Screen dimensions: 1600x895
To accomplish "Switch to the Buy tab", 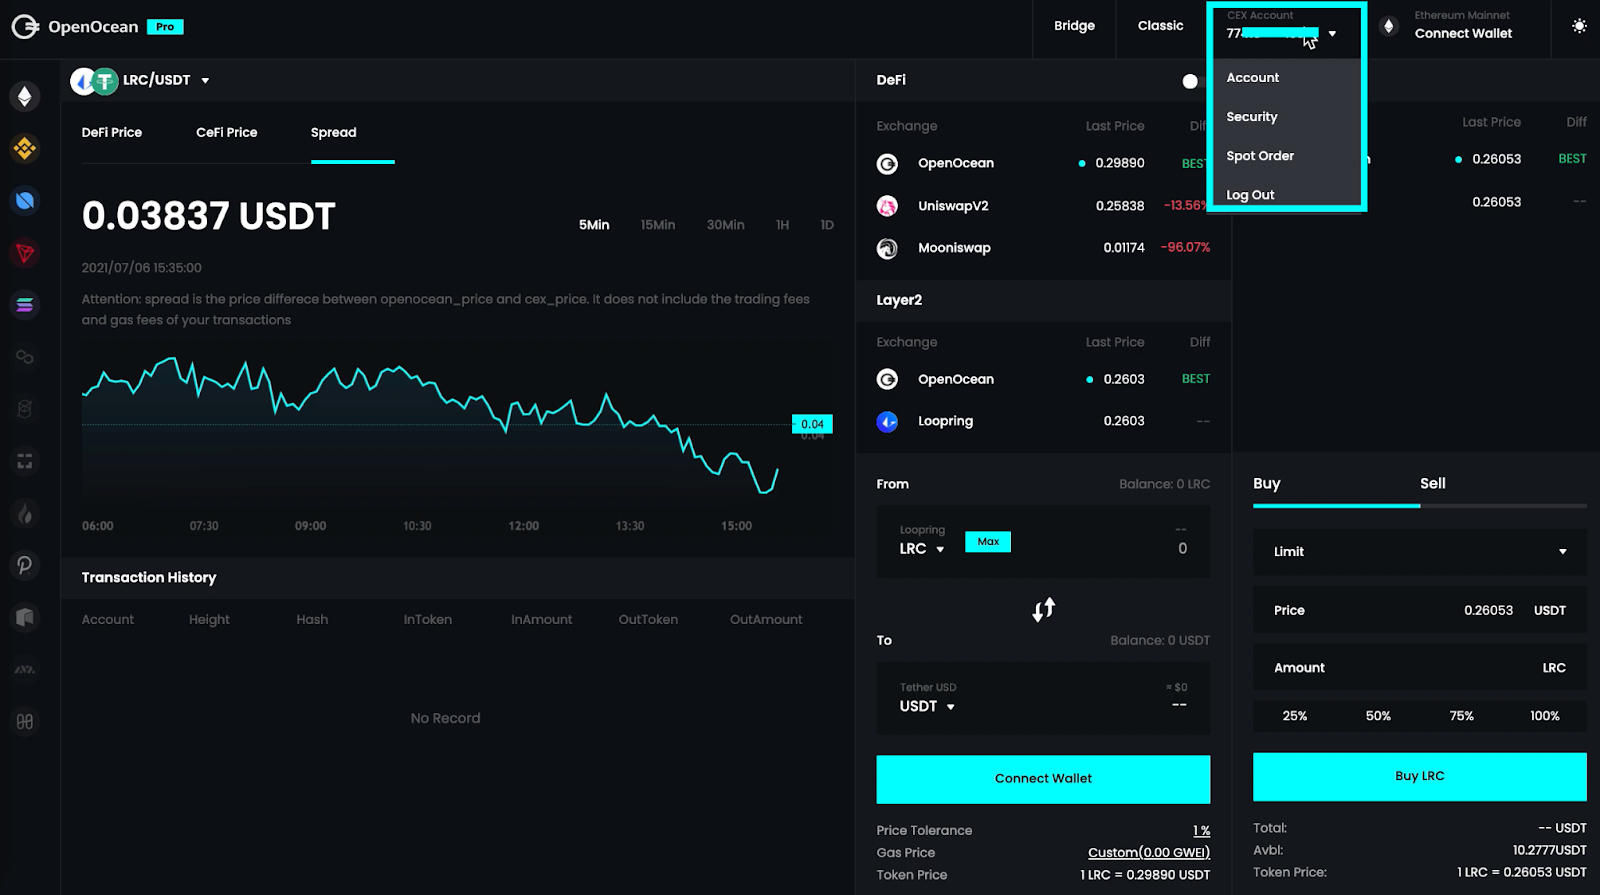I will tap(1267, 484).
